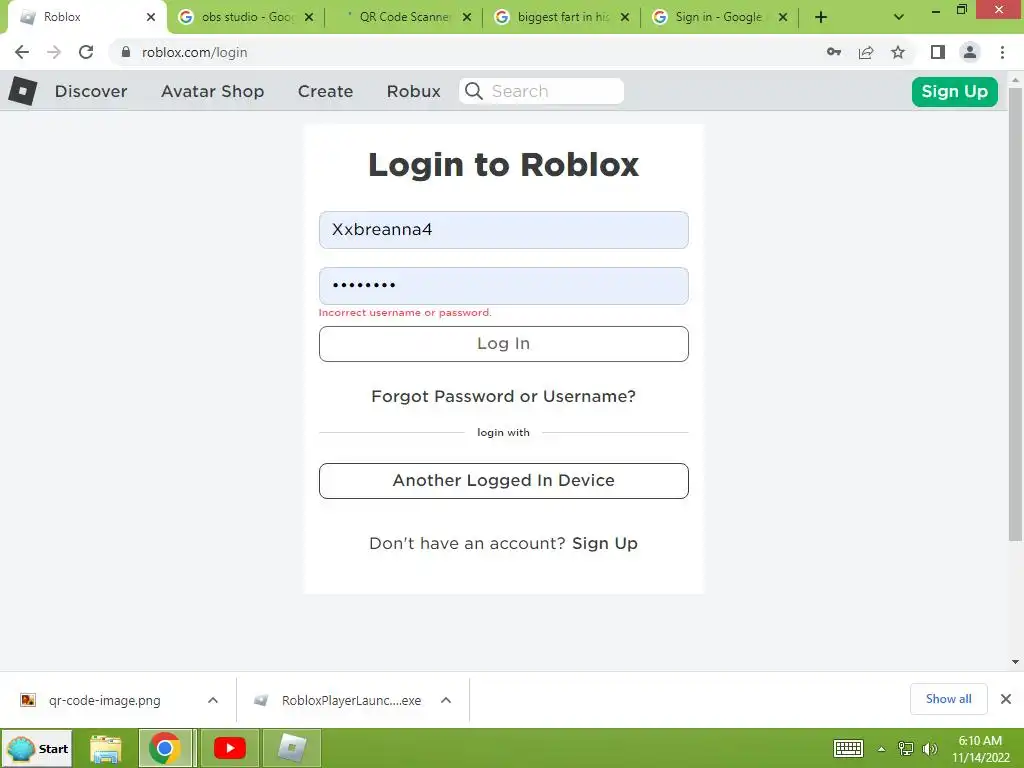Viewport: 1024px width, 768px height.
Task: Bookmark this page with the star icon
Action: pos(898,52)
